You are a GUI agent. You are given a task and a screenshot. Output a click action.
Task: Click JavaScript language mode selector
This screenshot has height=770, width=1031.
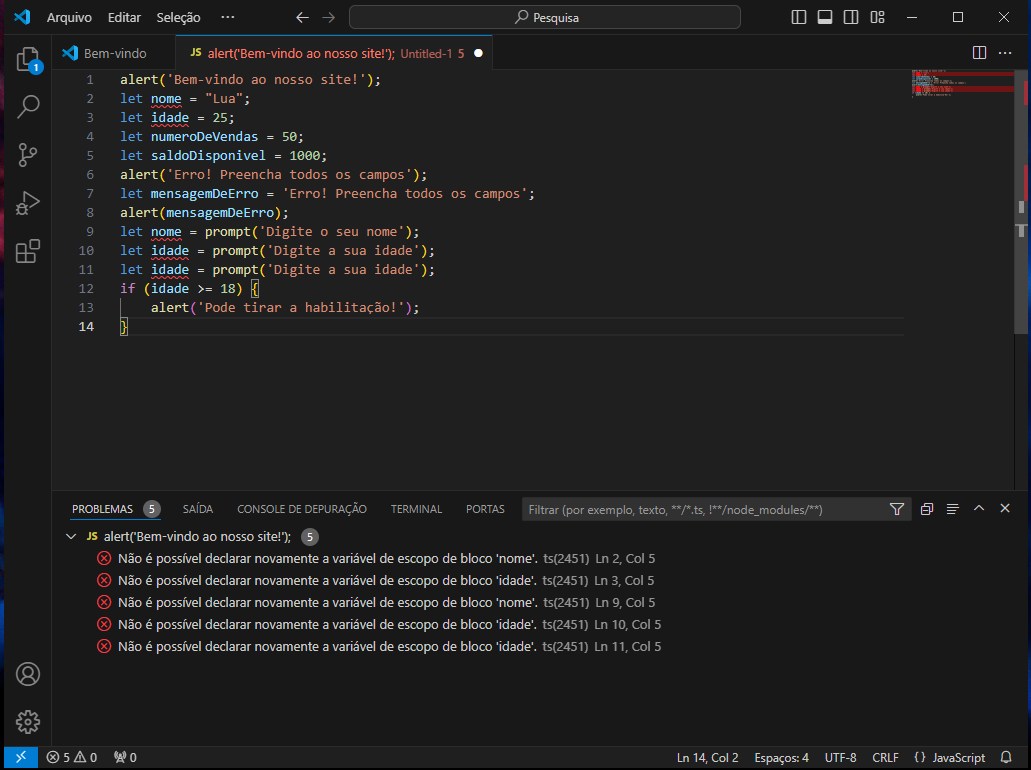tap(949, 758)
